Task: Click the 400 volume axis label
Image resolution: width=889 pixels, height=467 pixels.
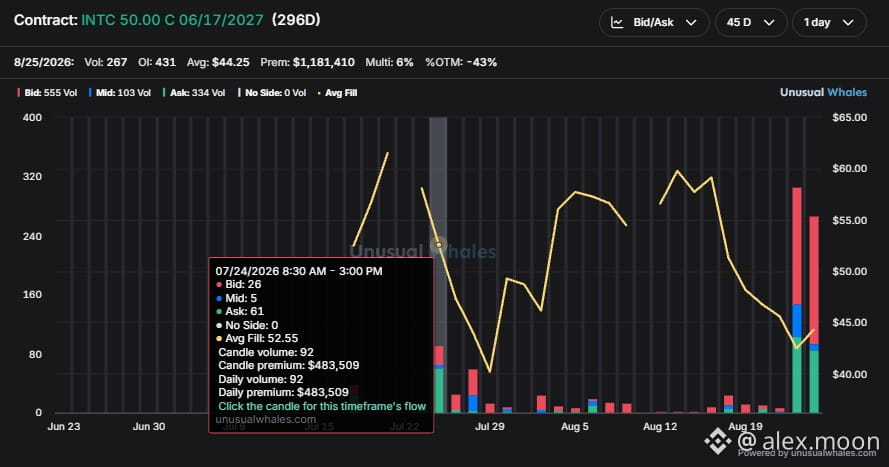Action: [x=32, y=117]
